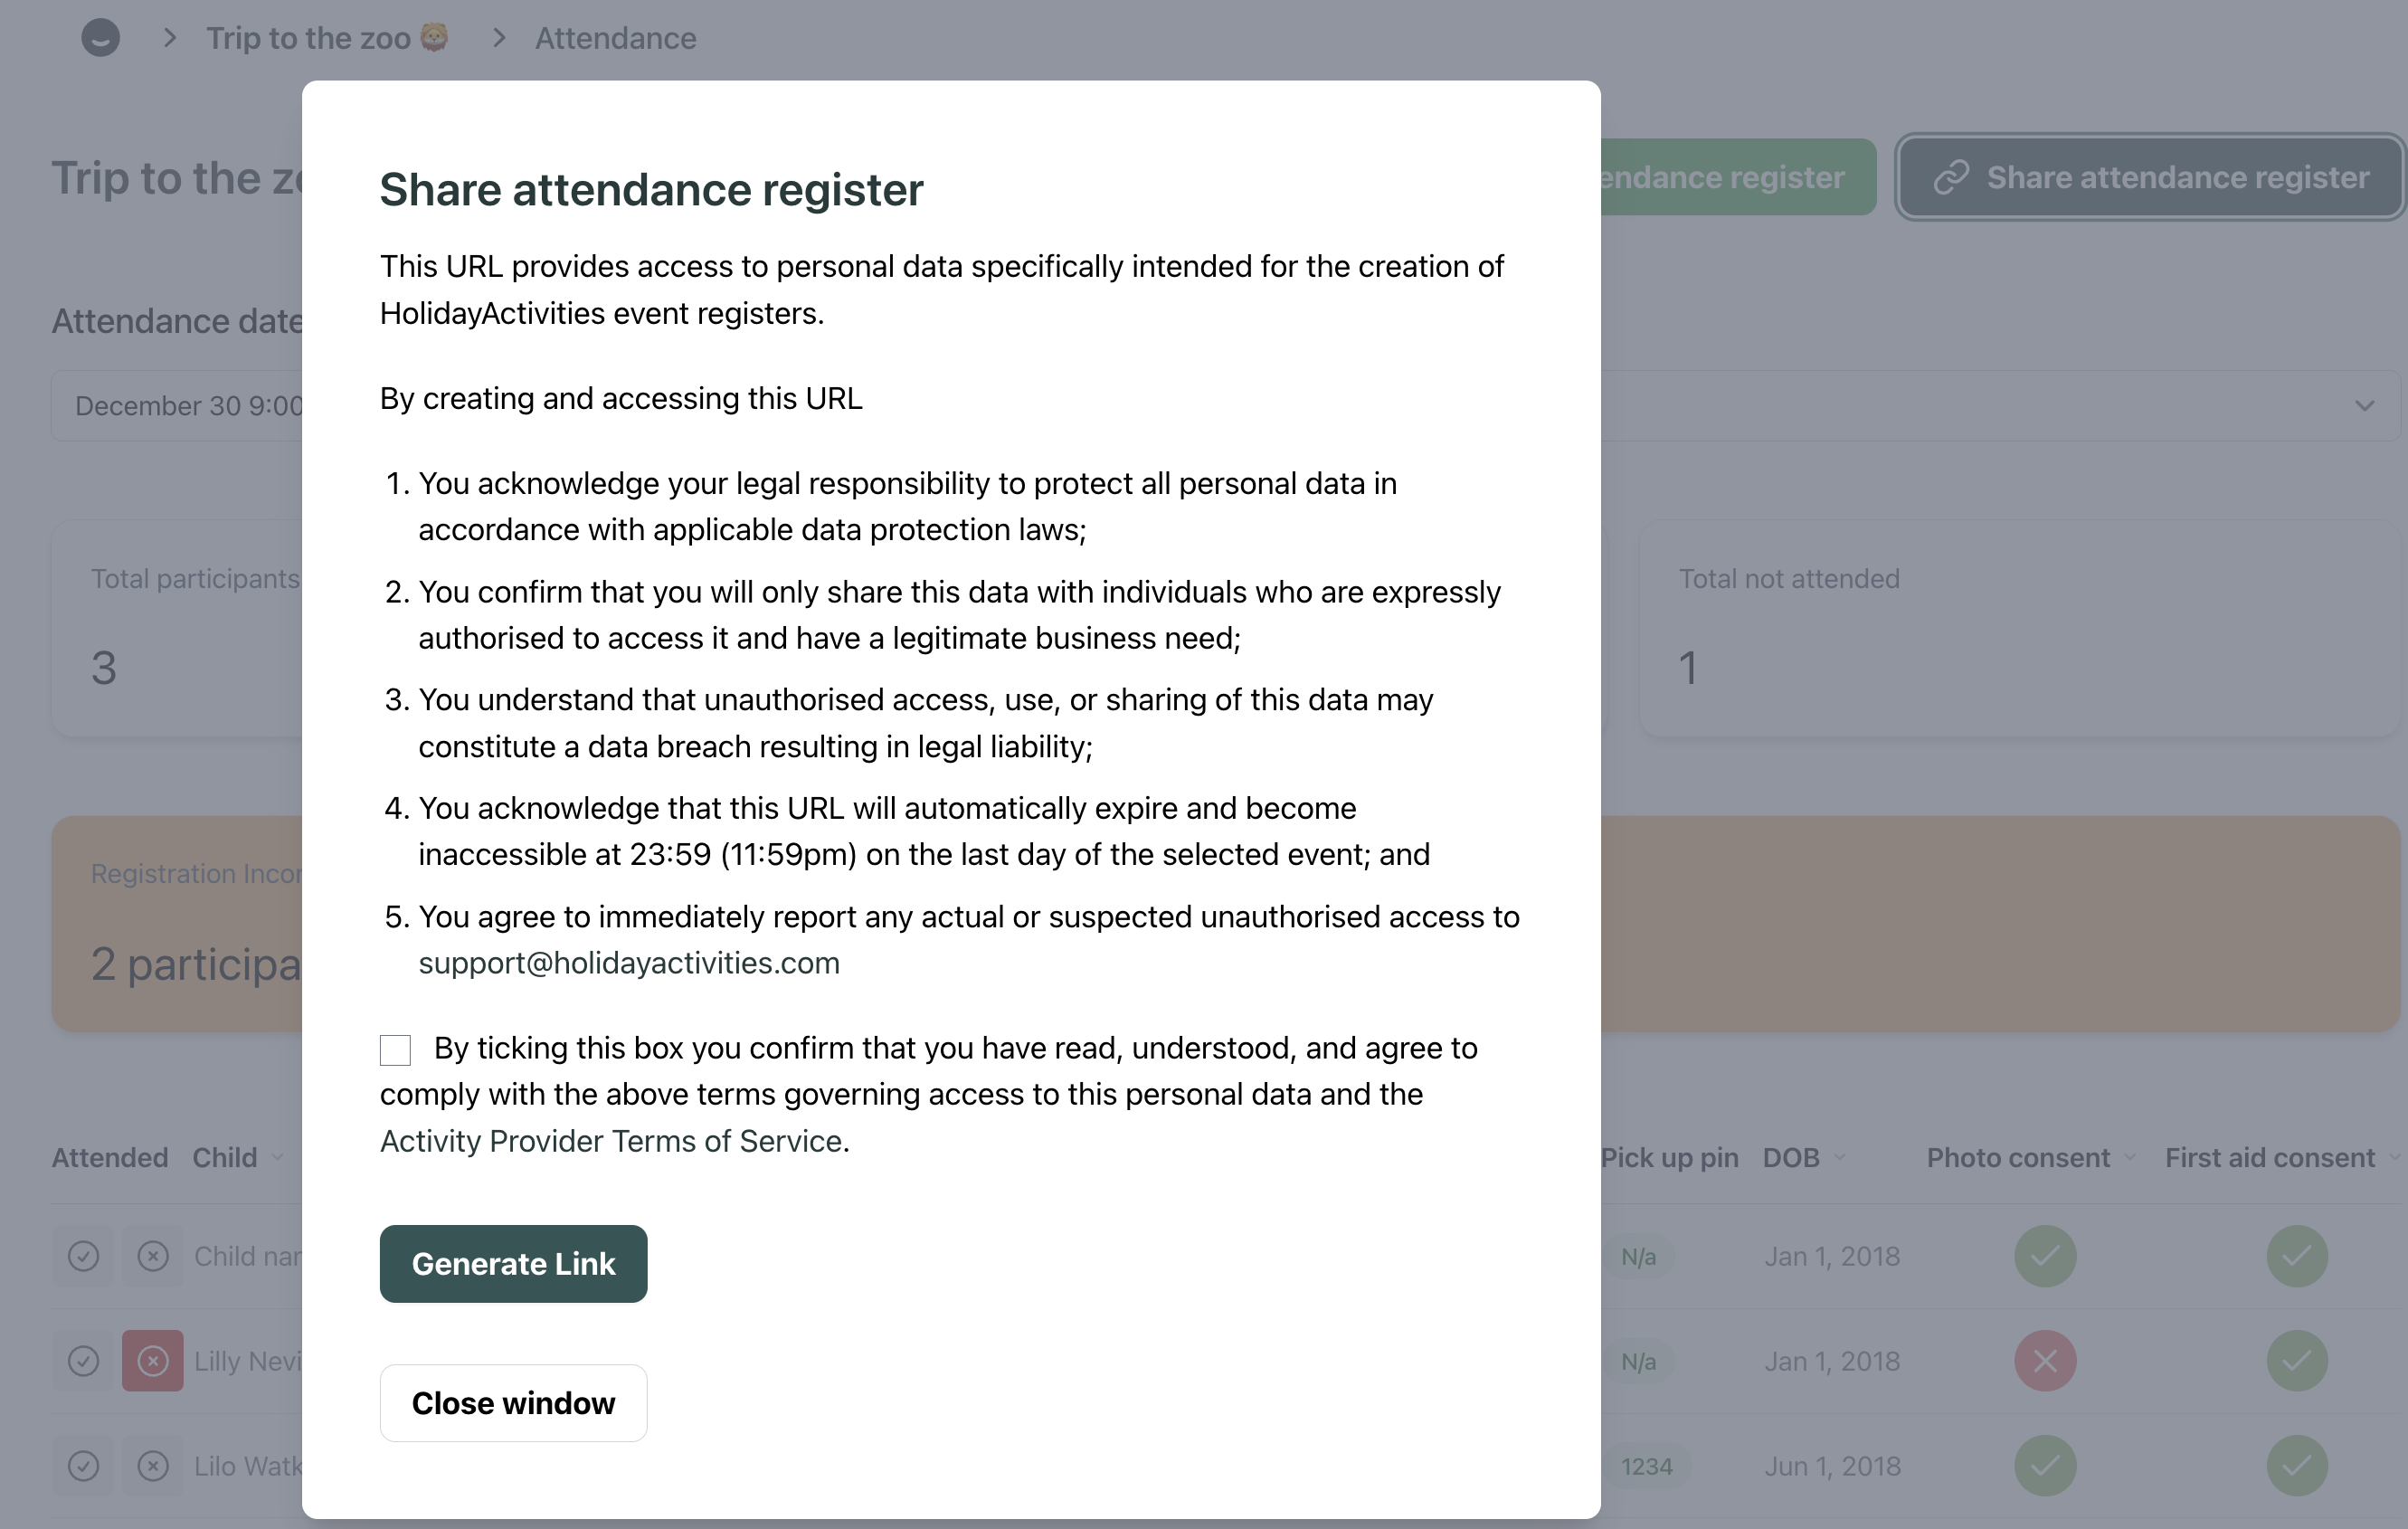The image size is (2408, 1529).
Task: Sort by Photo consent column arrow
Action: [2130, 1158]
